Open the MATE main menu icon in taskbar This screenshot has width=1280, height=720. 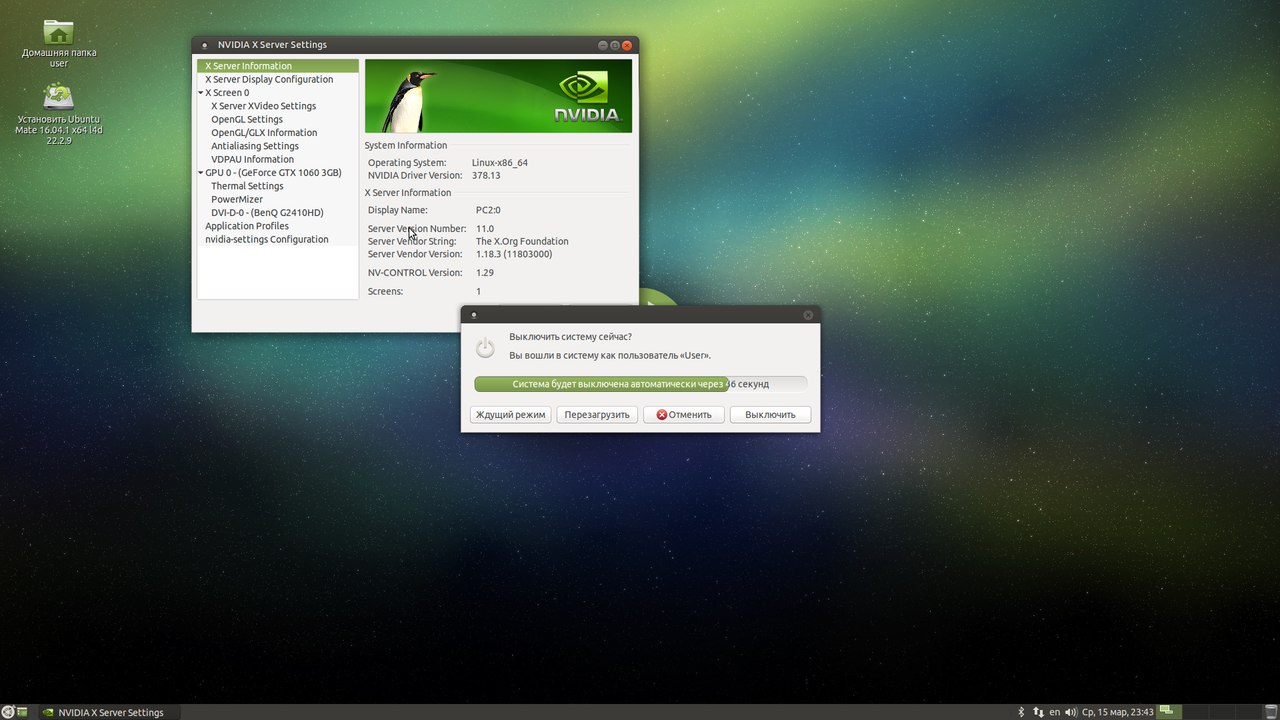[7, 712]
